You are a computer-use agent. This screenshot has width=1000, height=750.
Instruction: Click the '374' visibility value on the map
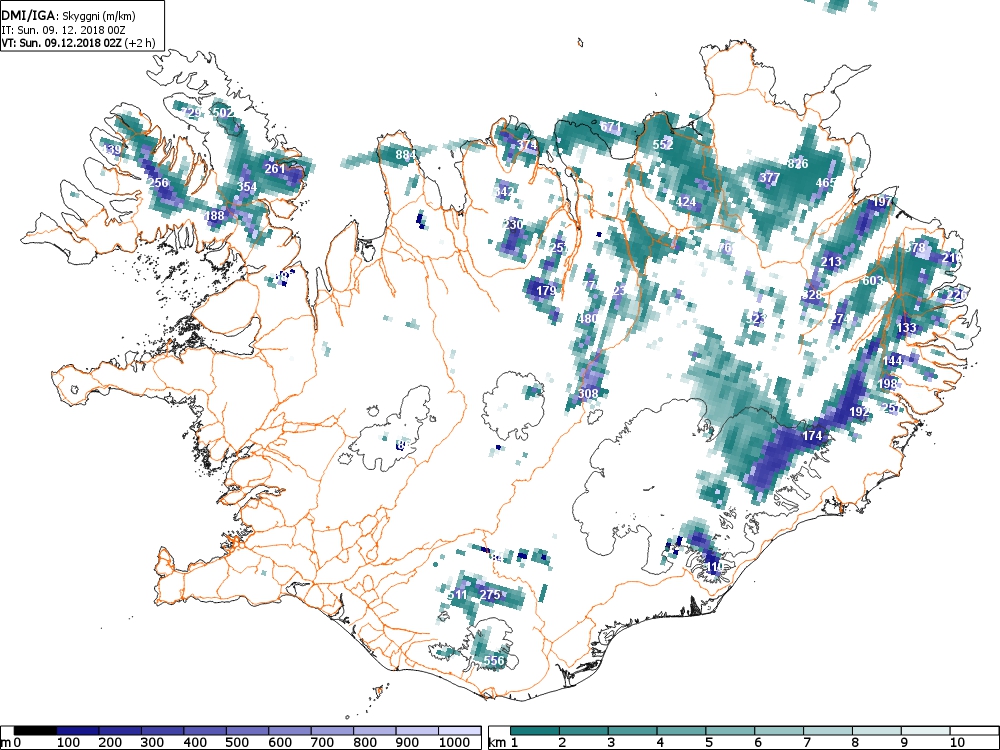(x=527, y=145)
